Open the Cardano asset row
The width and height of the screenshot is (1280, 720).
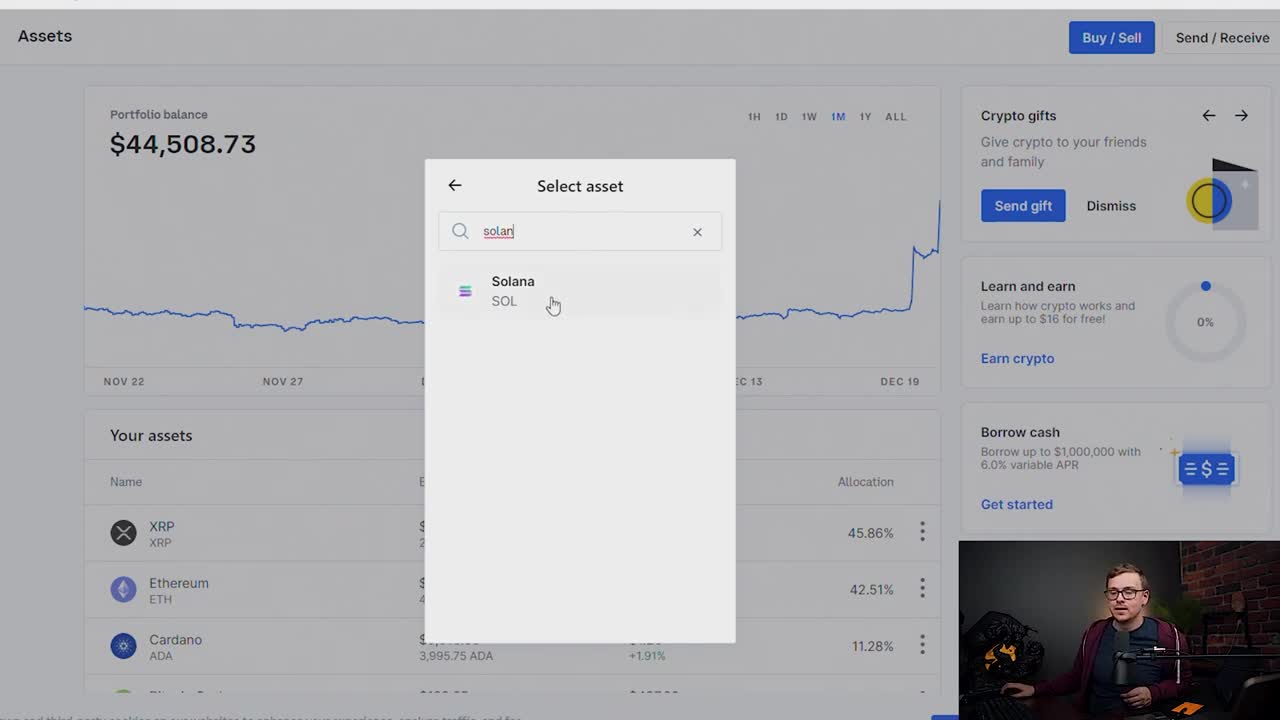[512, 646]
